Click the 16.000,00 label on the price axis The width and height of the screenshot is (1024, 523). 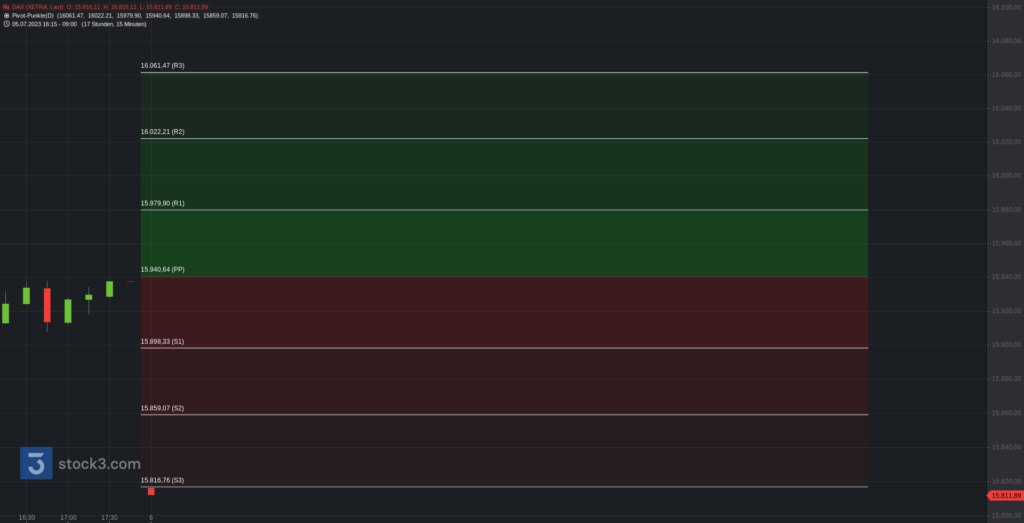pyautogui.click(x=1004, y=175)
